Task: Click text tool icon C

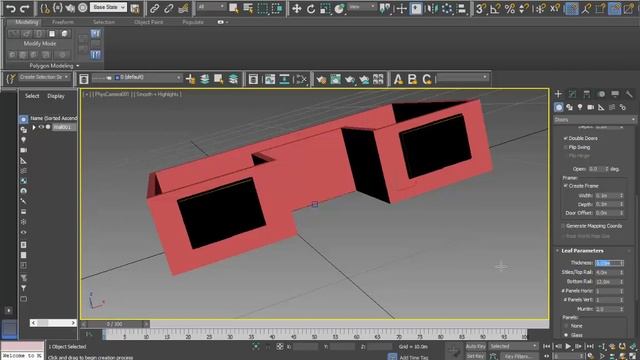Action: (x=427, y=79)
